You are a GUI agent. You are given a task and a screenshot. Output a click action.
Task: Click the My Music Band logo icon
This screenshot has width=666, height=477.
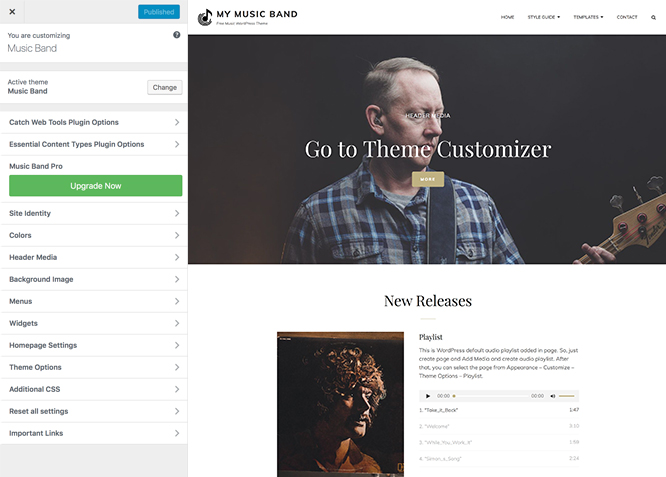pyautogui.click(x=205, y=17)
